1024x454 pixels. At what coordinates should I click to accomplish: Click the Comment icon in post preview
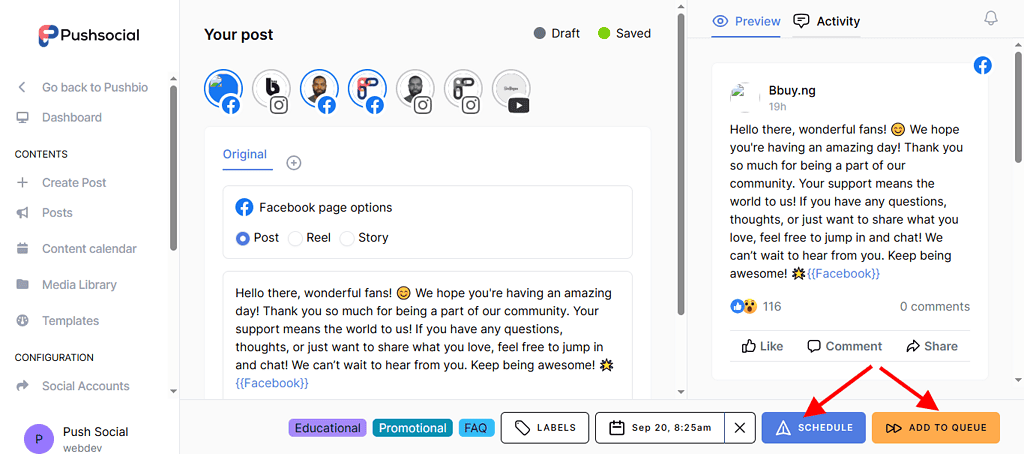point(814,346)
